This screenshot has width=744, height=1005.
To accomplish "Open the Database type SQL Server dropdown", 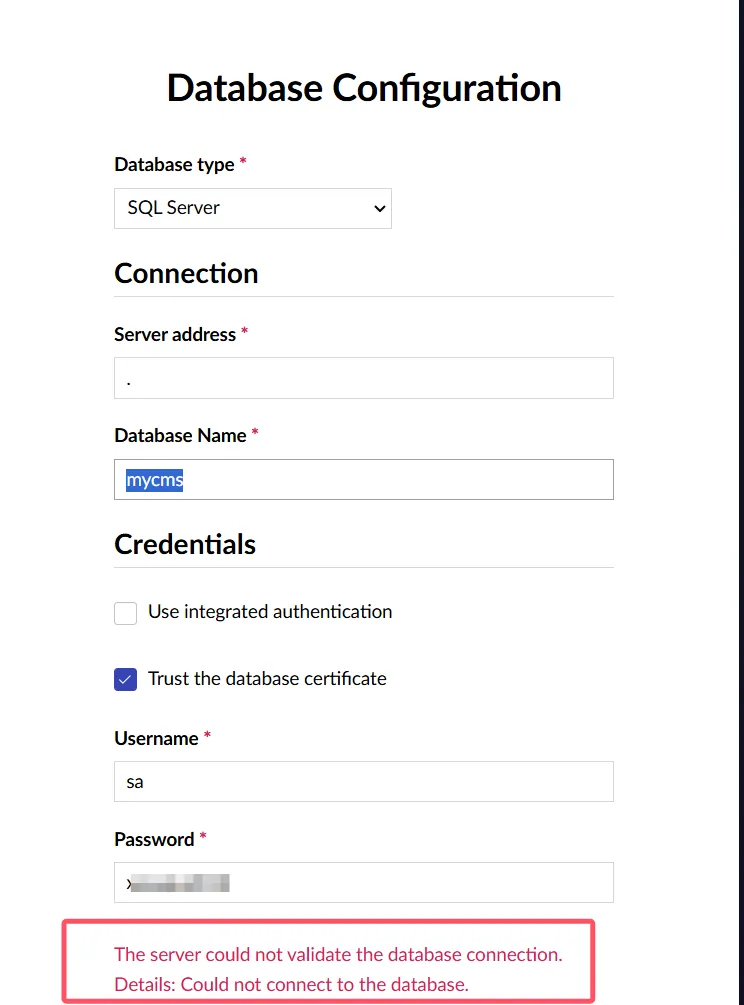I will [252, 208].
